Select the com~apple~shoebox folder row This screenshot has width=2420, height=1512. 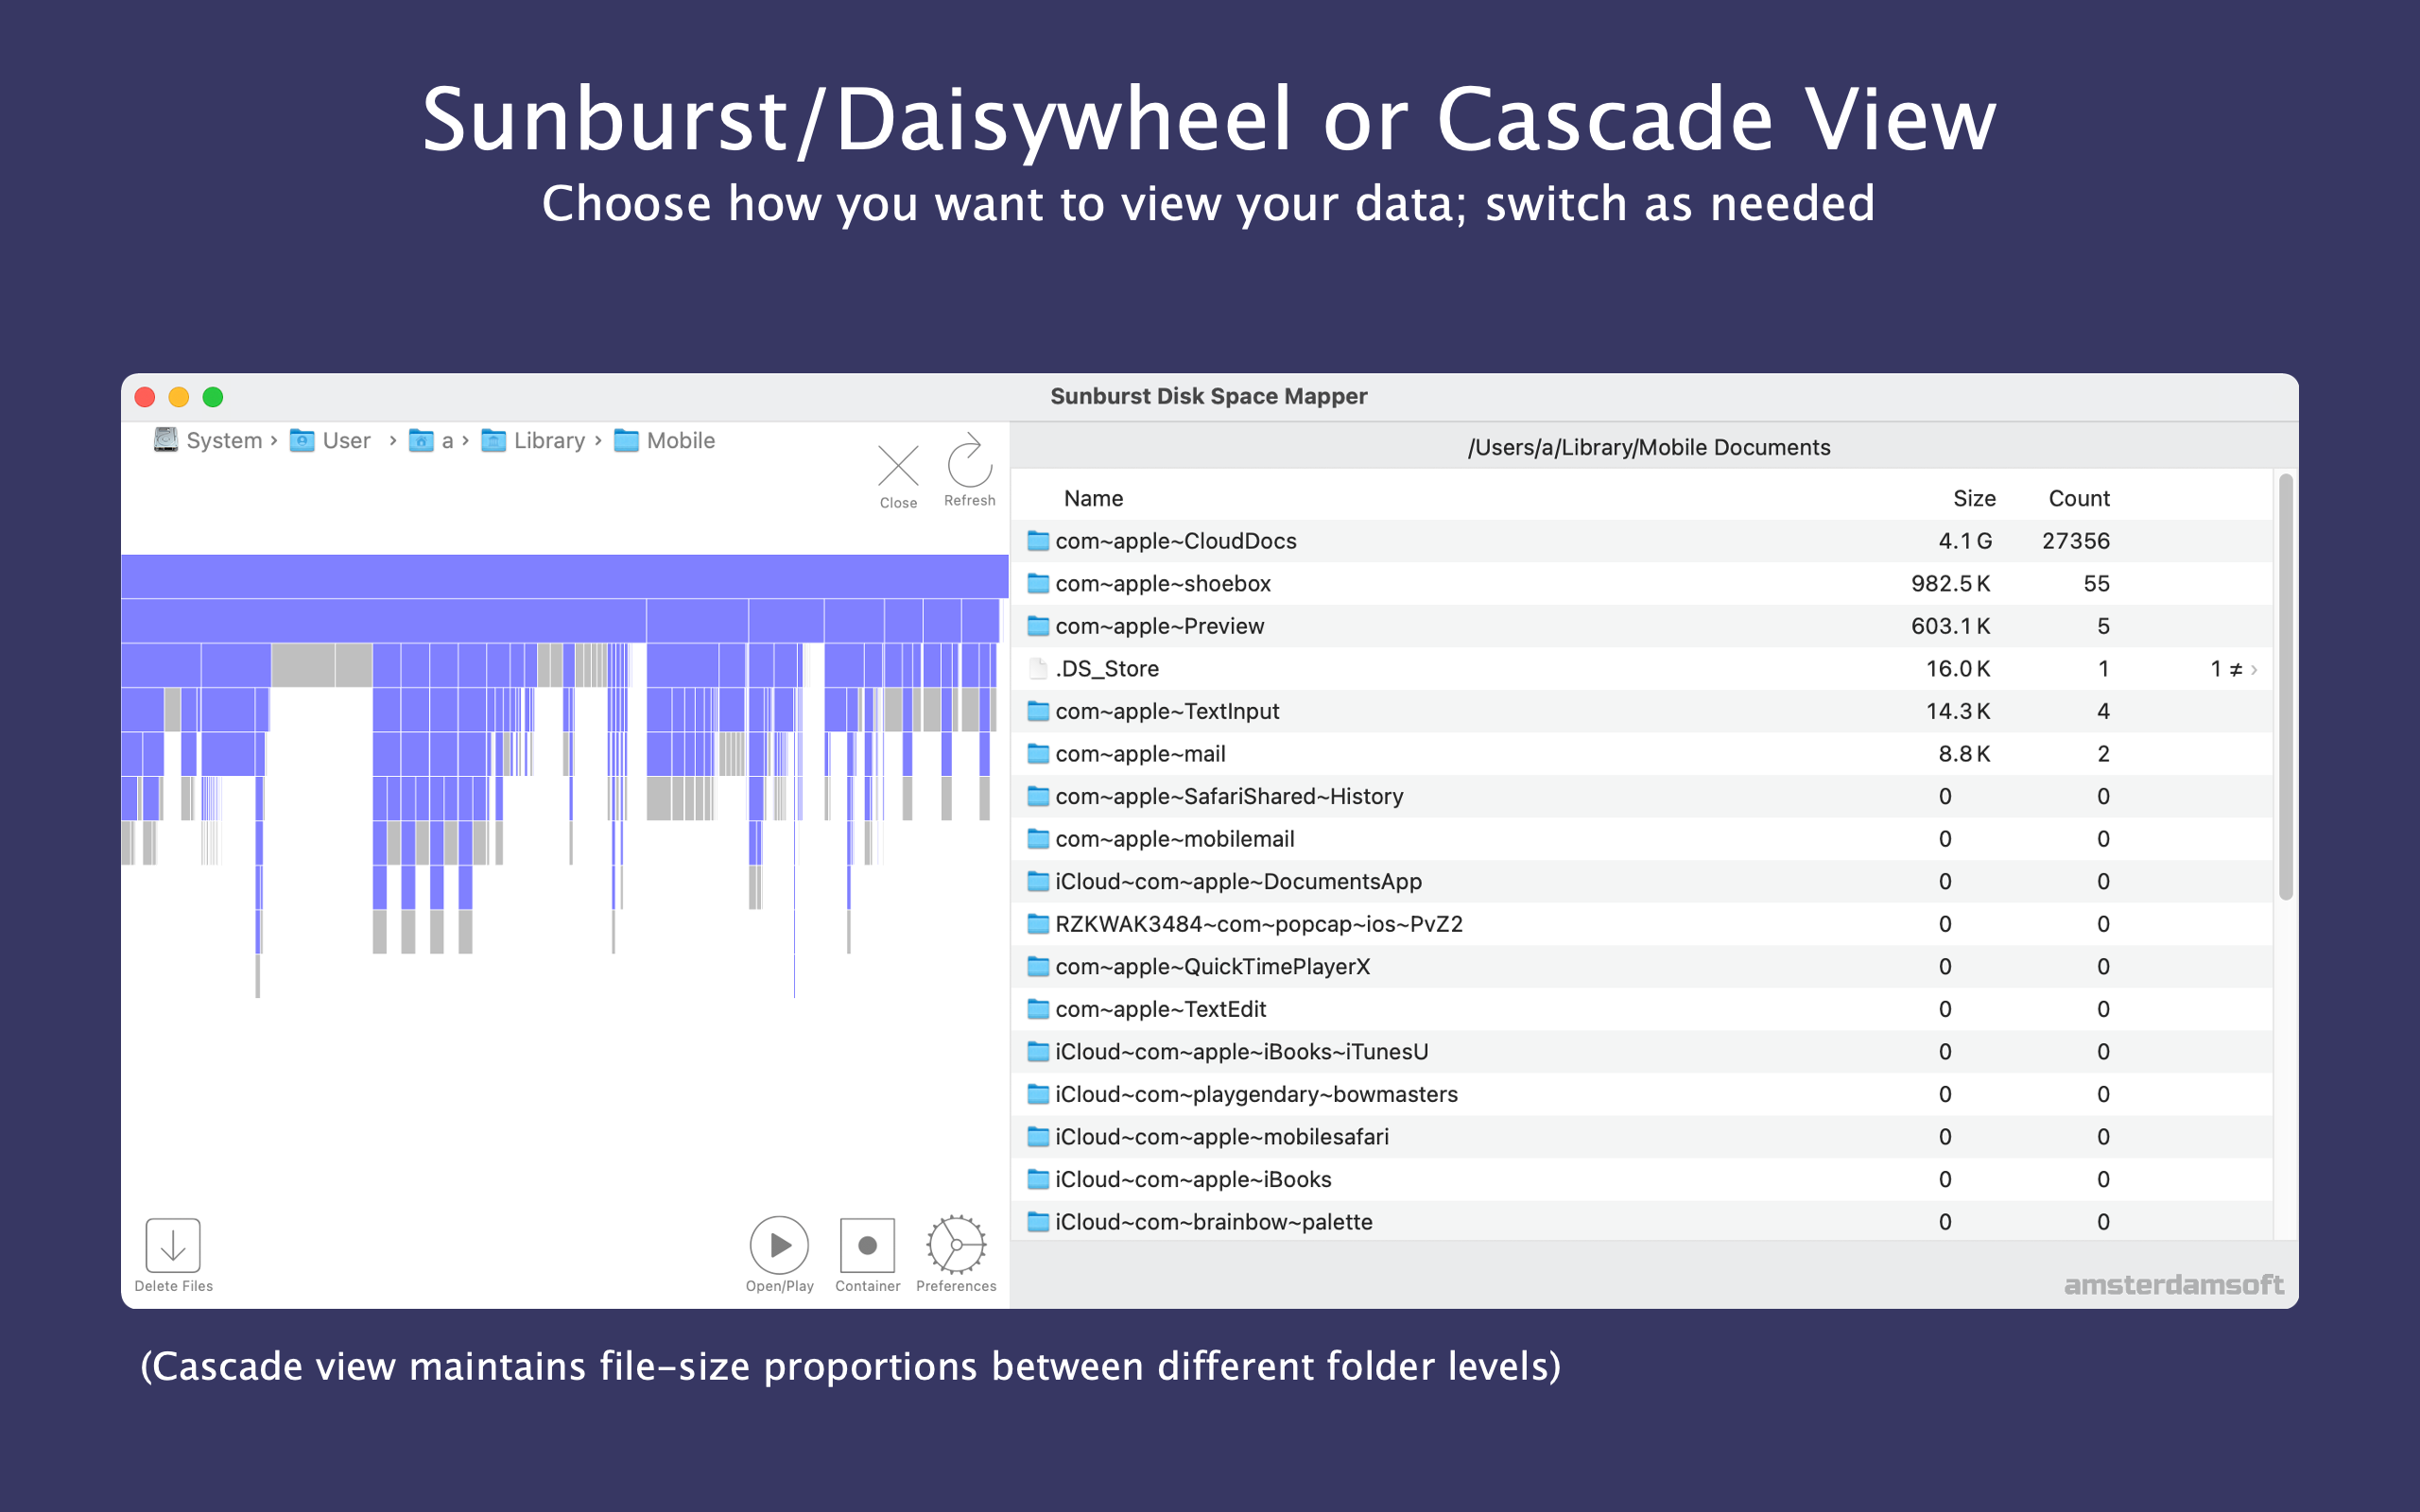click(x=1641, y=584)
